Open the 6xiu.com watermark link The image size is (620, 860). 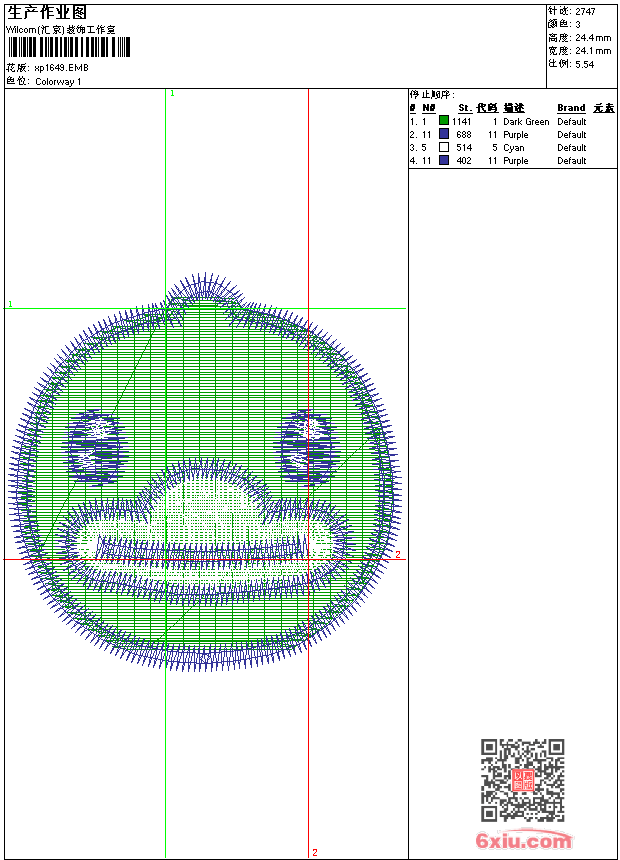tap(523, 841)
